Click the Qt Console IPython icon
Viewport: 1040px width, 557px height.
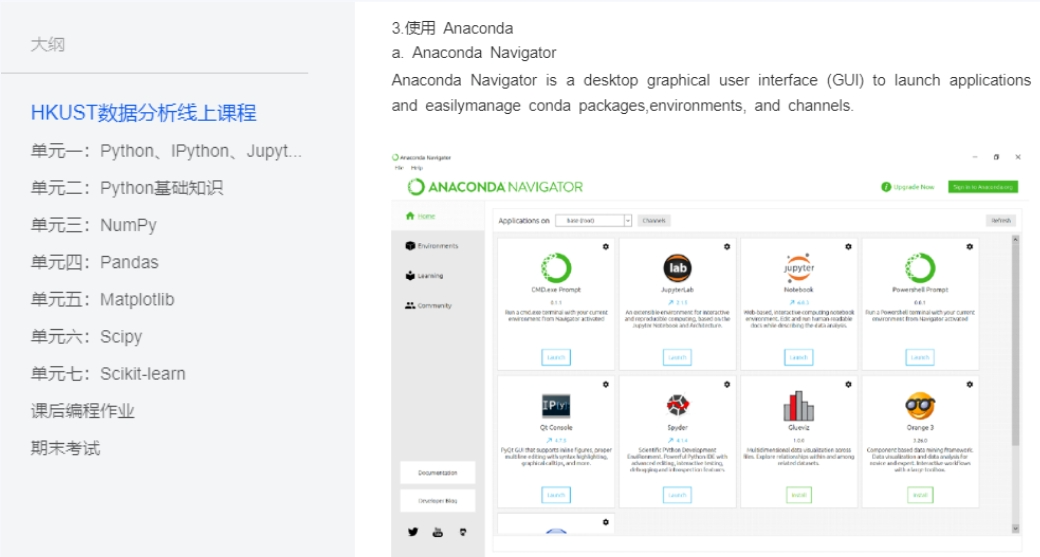coord(556,405)
